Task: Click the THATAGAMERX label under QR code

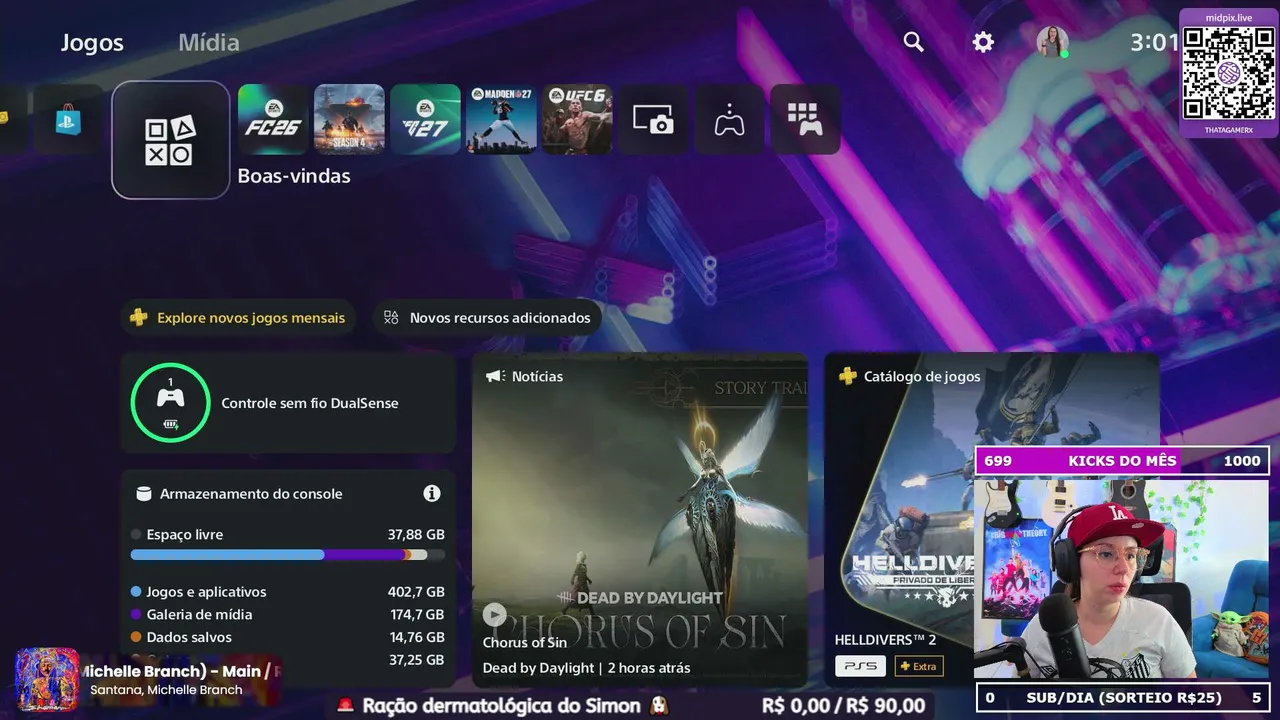Action: [x=1229, y=131]
